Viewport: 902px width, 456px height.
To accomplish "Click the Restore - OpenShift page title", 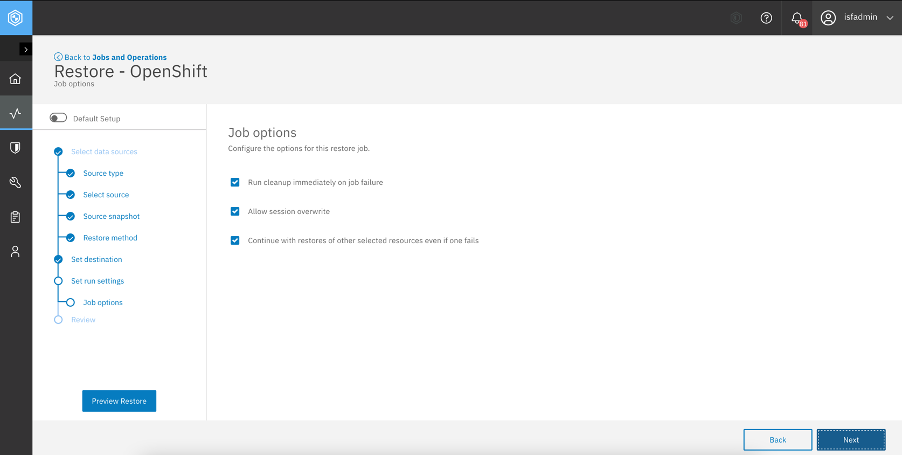I will tap(131, 71).
